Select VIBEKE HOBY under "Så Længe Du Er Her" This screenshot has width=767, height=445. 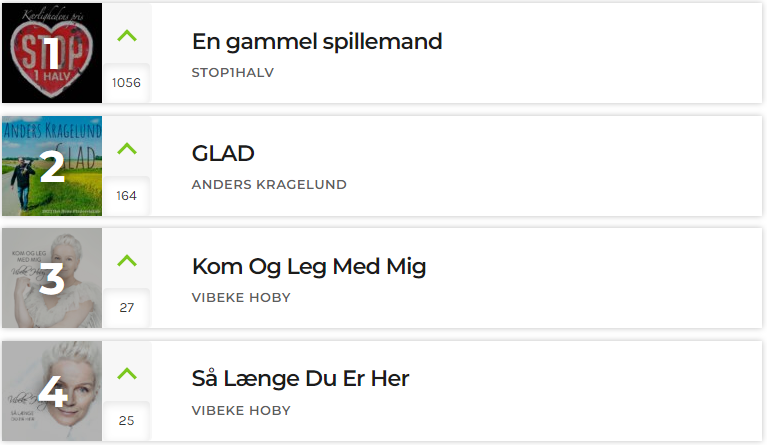[x=241, y=410]
